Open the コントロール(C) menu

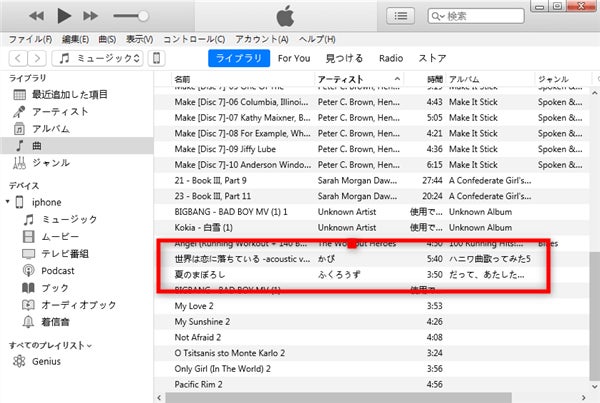pos(194,39)
